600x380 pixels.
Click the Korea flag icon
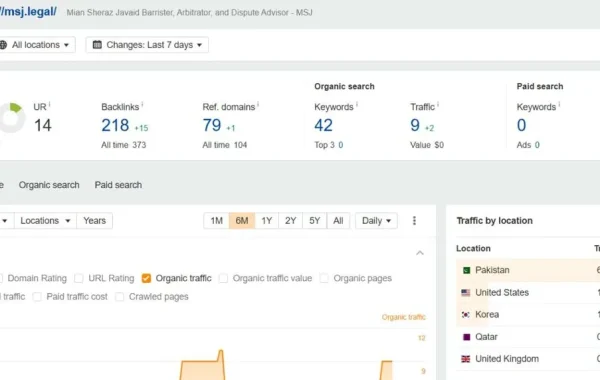pyautogui.click(x=466, y=315)
